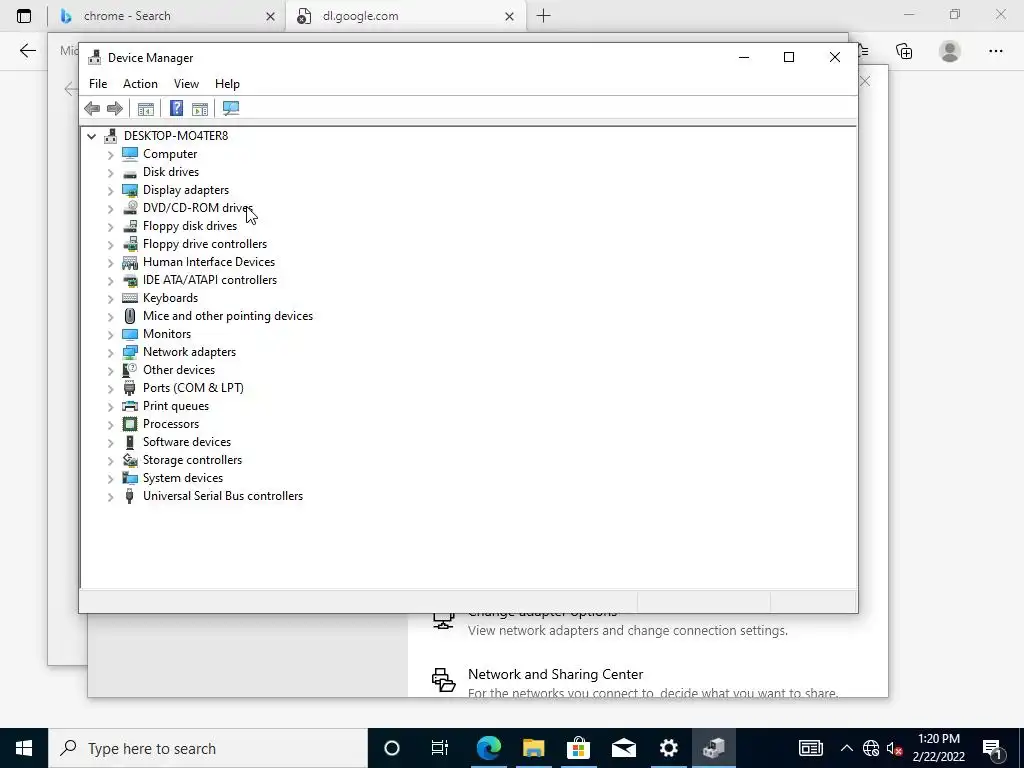Expand the System devices category

110,478
